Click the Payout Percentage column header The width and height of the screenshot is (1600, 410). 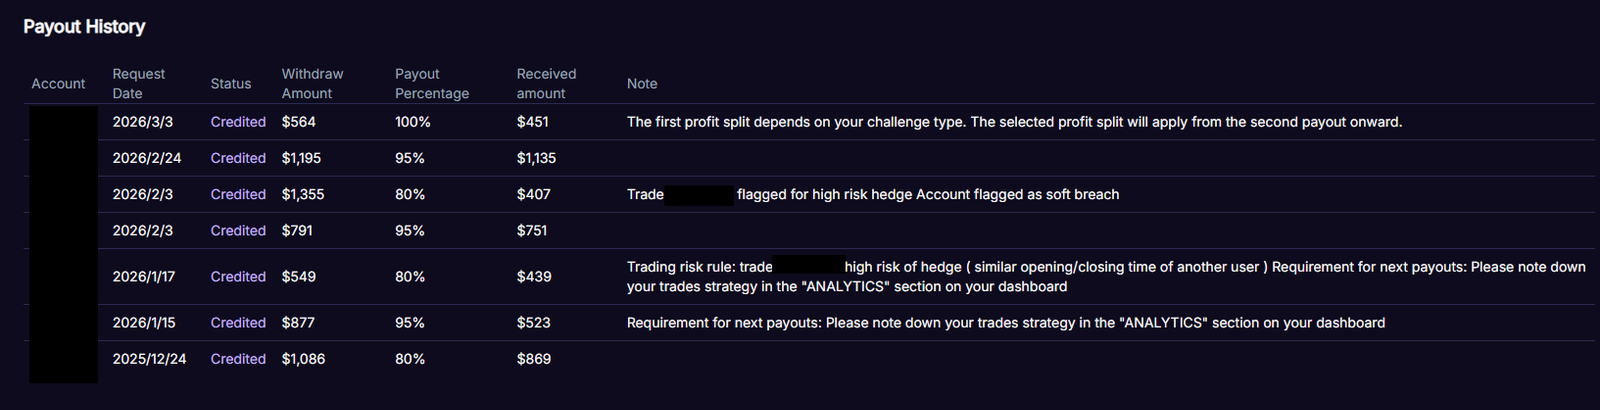(x=431, y=84)
